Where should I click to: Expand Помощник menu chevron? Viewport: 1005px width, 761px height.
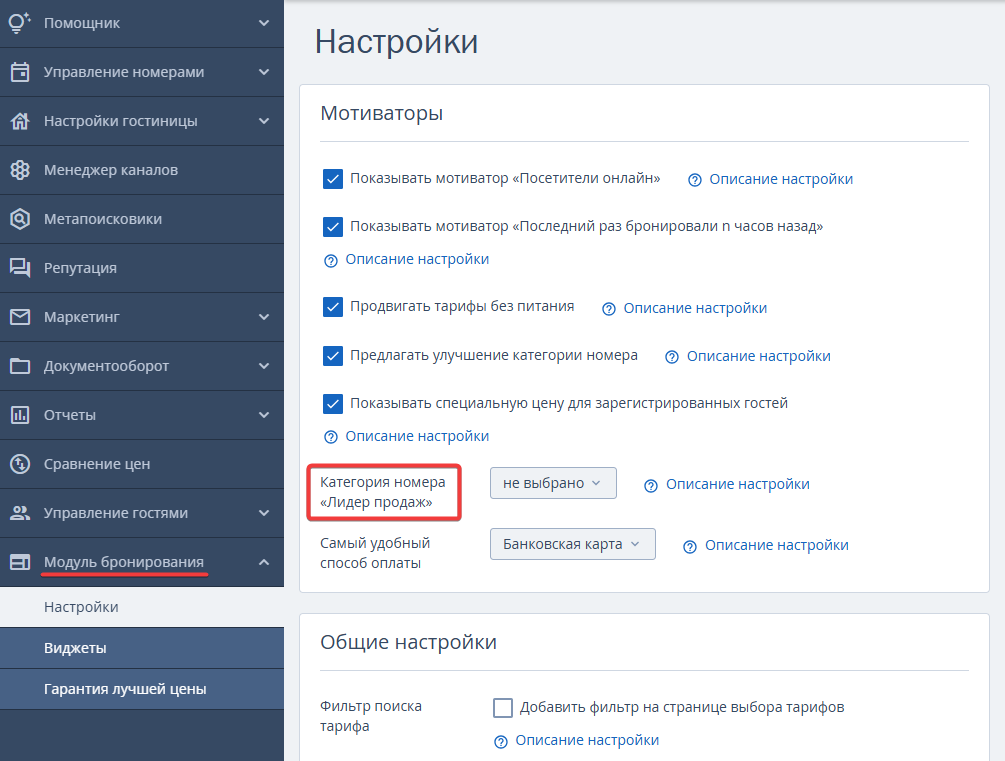pyautogui.click(x=263, y=23)
